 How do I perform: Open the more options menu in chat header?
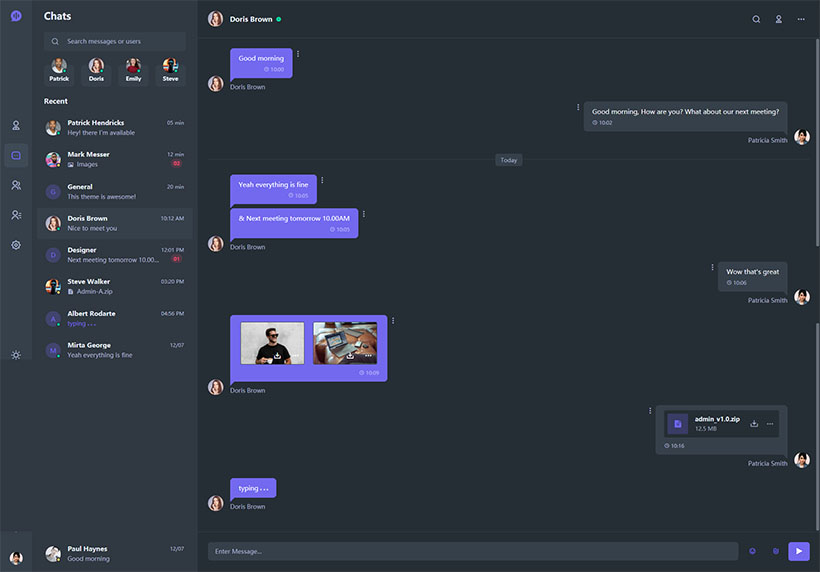point(801,19)
